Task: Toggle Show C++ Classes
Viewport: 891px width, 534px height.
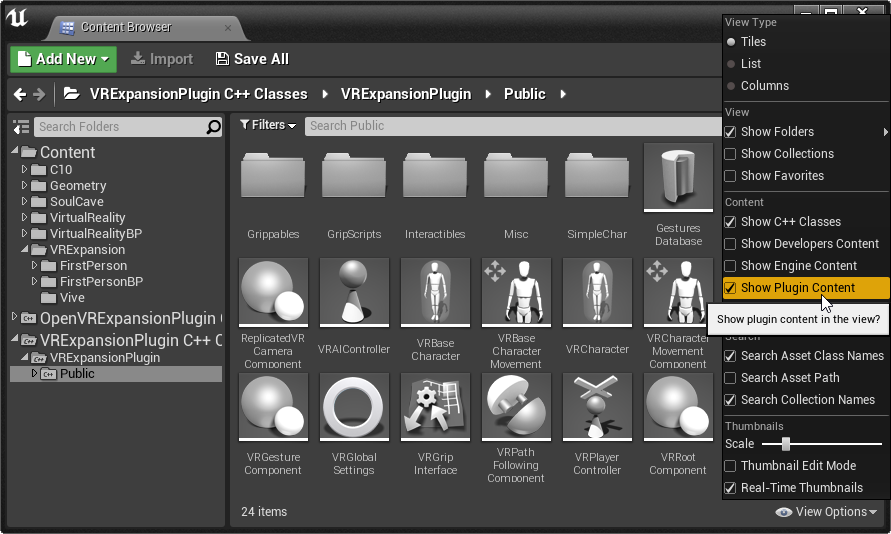Action: (x=730, y=222)
